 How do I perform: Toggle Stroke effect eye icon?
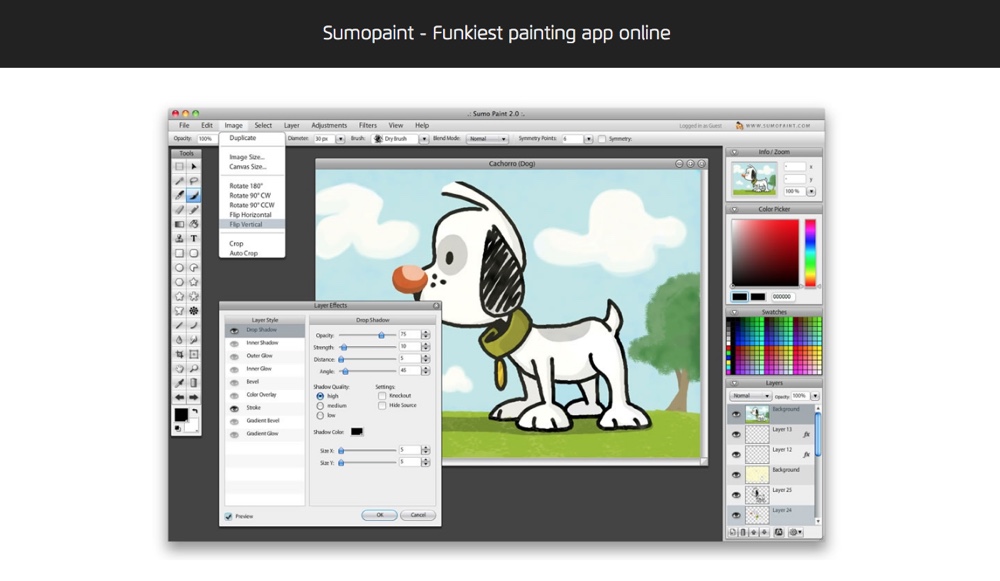pyautogui.click(x=234, y=408)
